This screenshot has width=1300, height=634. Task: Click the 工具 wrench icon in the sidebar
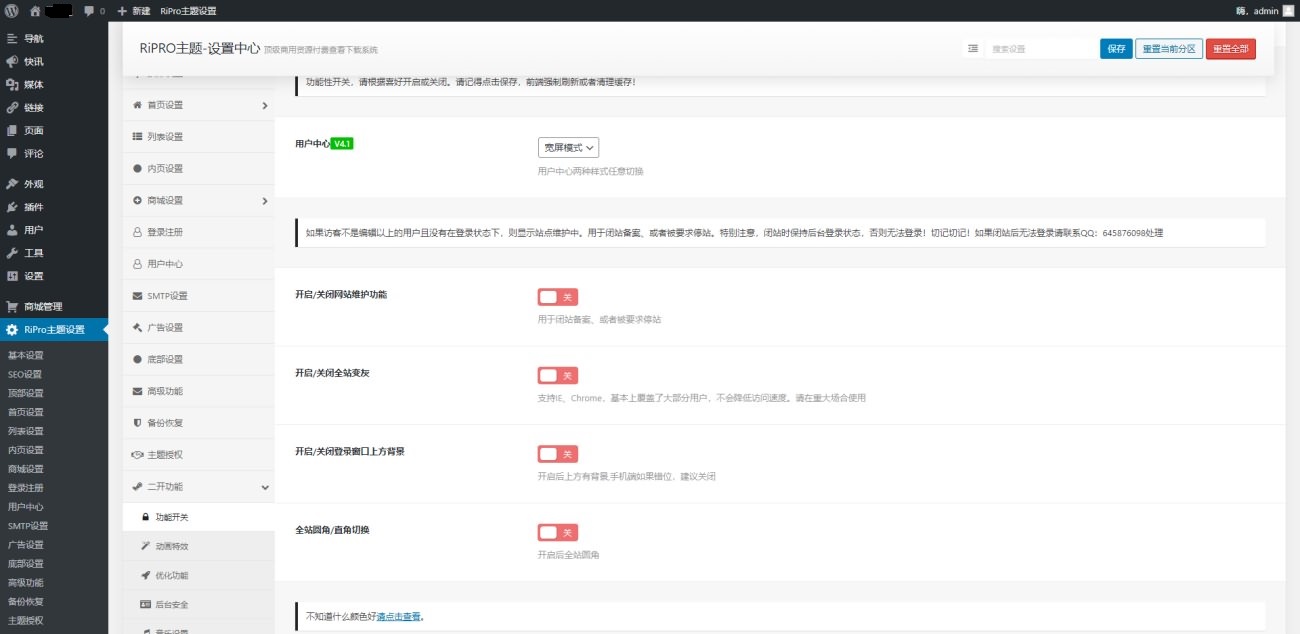12,253
